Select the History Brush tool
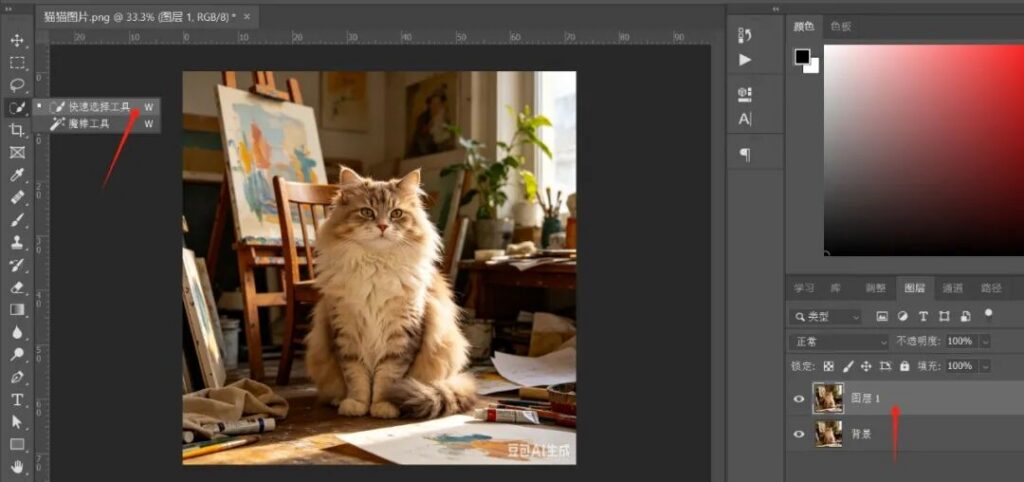 click(x=17, y=265)
